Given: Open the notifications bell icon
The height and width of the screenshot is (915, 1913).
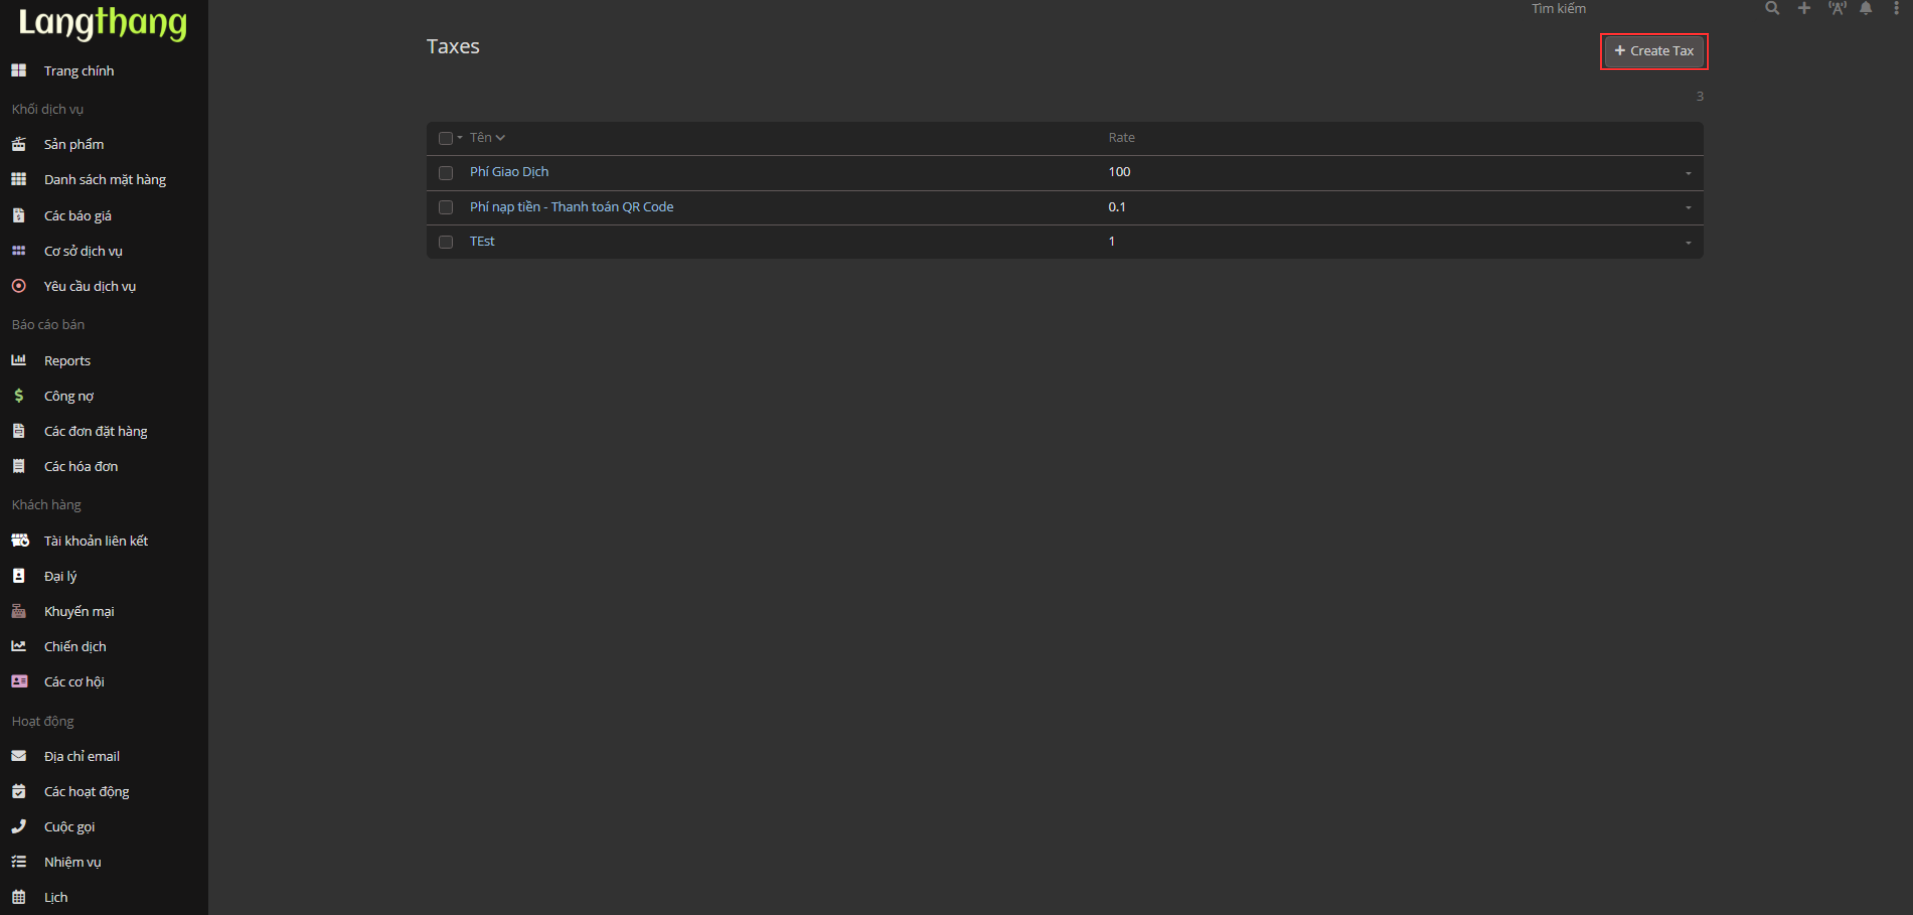Looking at the screenshot, I should [x=1866, y=8].
